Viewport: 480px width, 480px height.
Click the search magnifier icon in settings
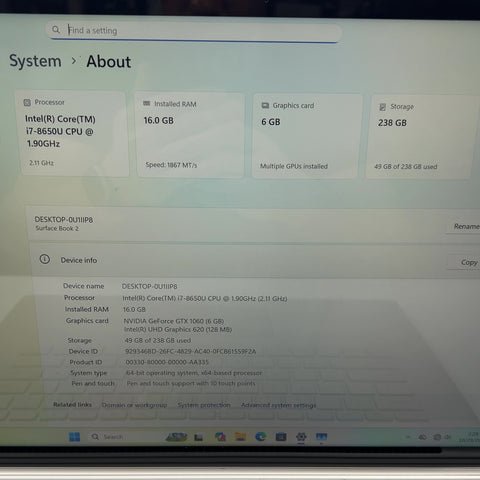point(56,30)
